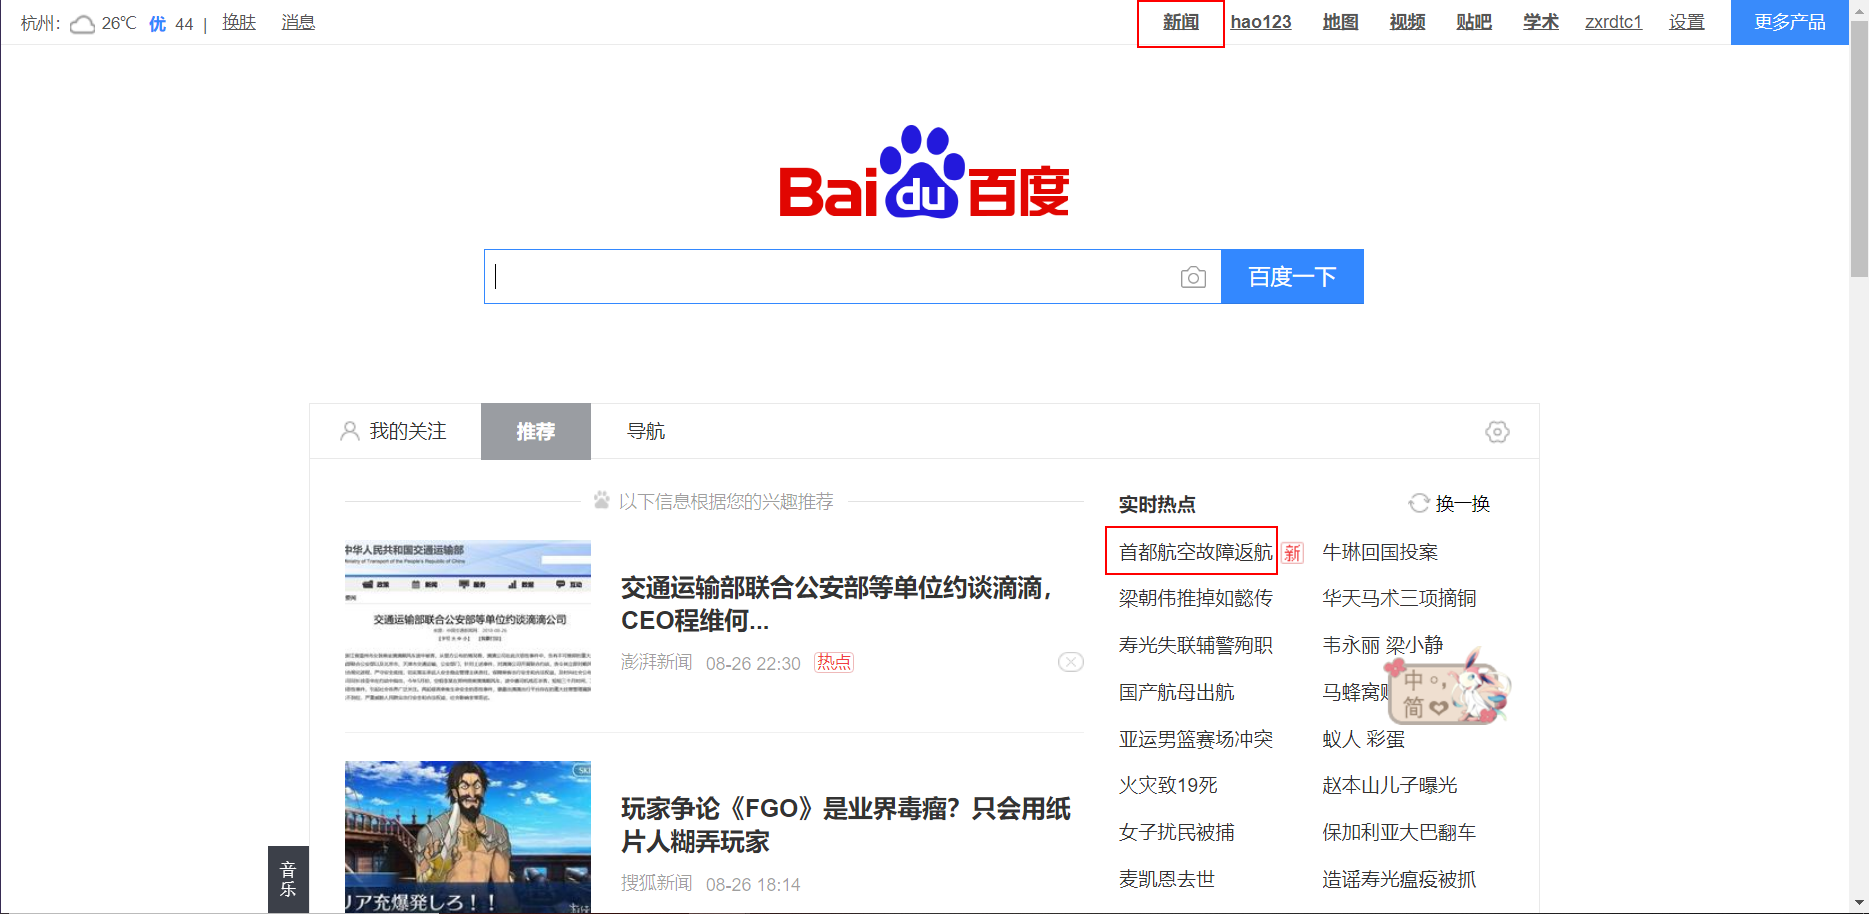
Task: Open hot topic 赵本山儿子曝光
Action: (x=1389, y=785)
